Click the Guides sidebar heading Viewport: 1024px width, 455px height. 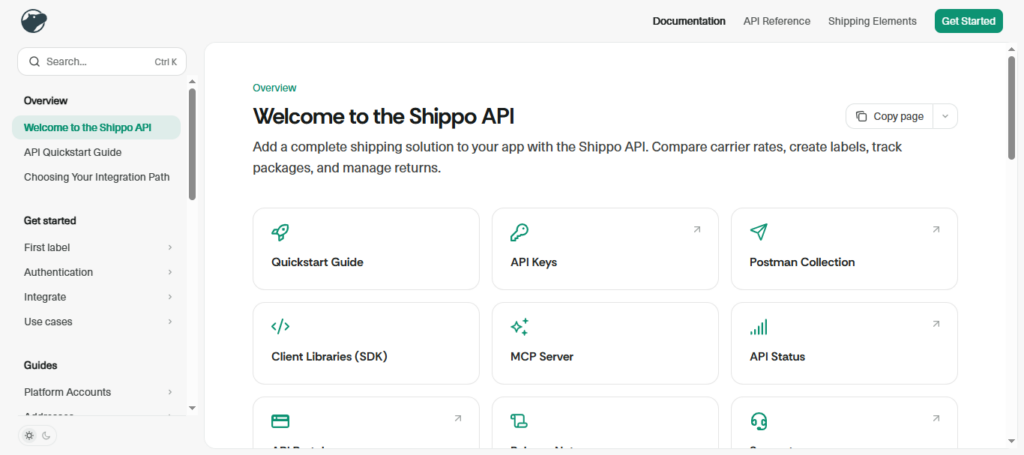[x=40, y=365]
